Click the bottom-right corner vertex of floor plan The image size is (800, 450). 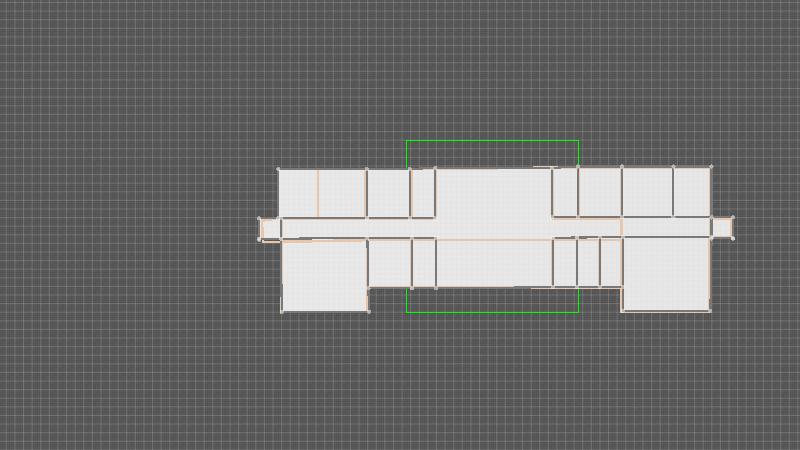(x=710, y=311)
